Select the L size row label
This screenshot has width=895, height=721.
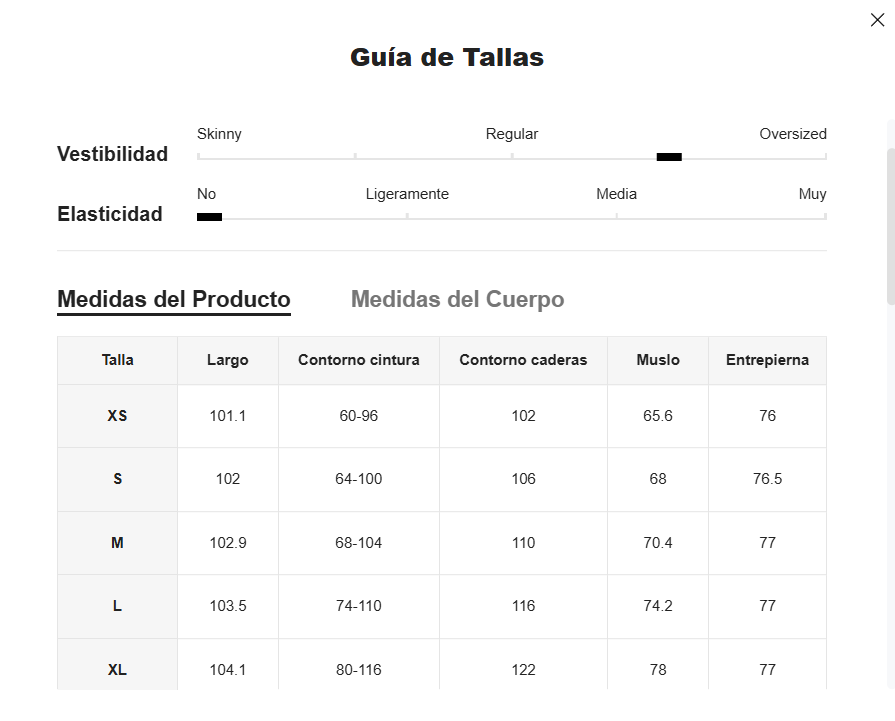tap(117, 606)
